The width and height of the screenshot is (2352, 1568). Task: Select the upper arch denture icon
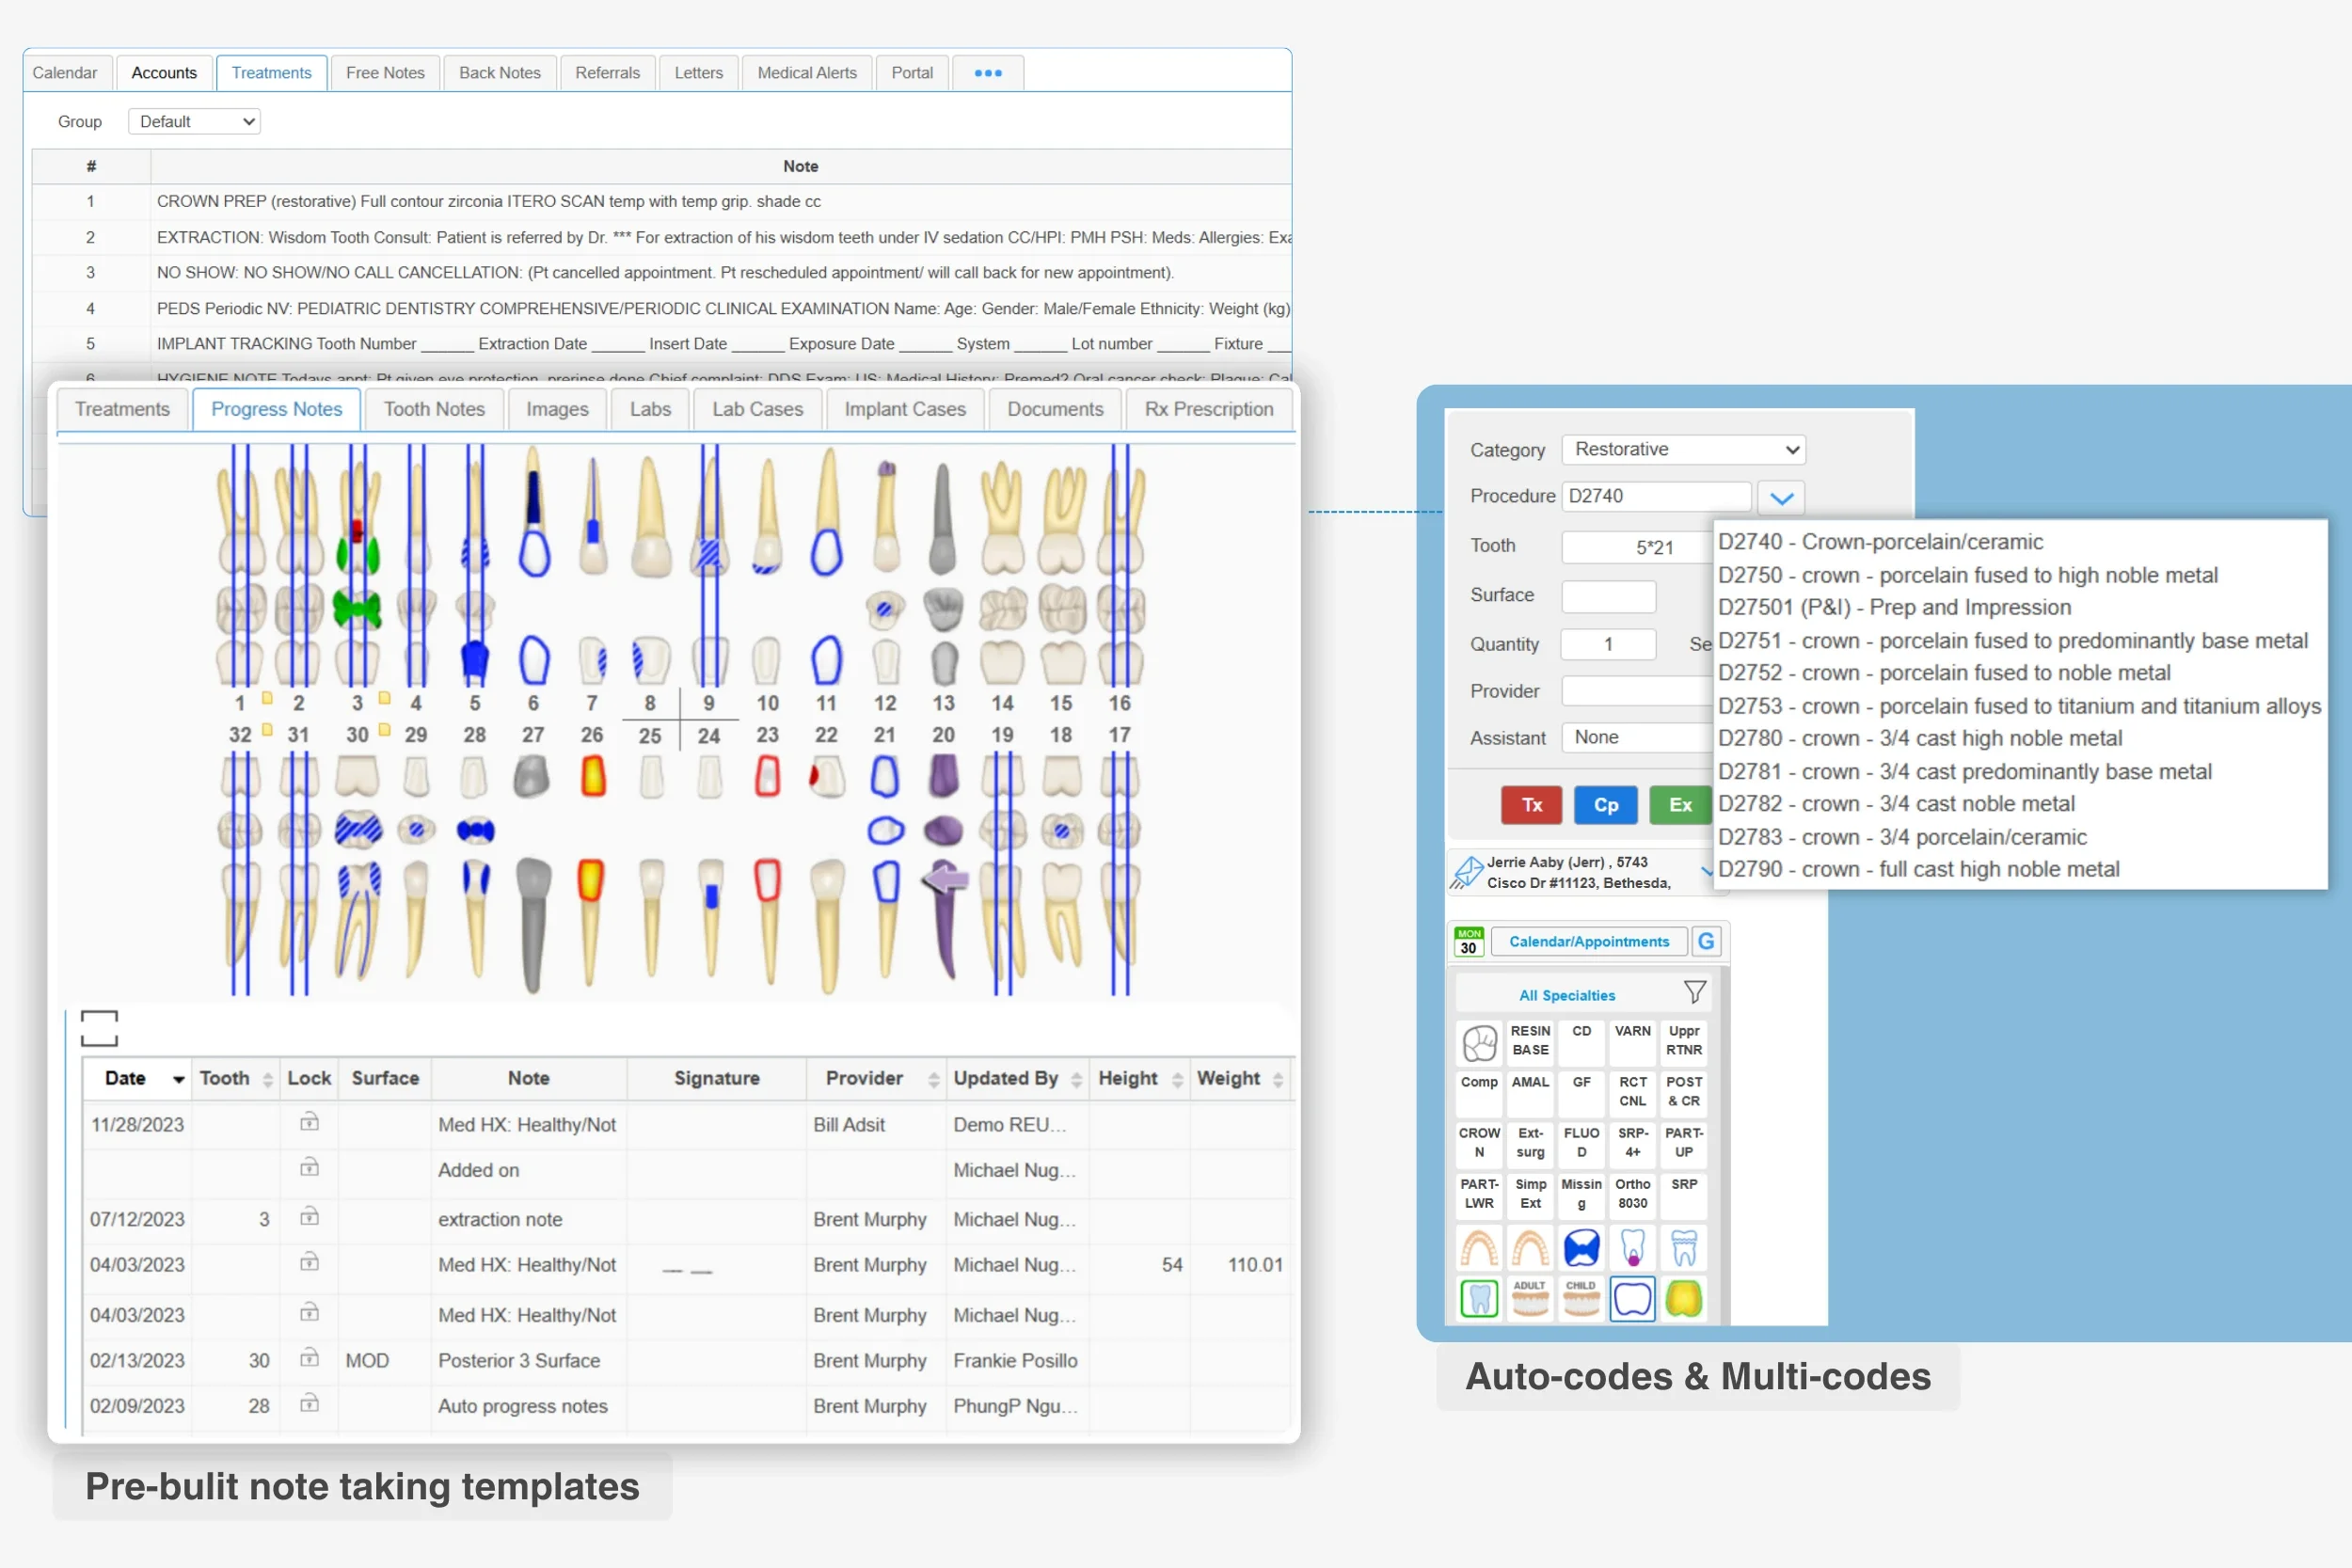pyautogui.click(x=1479, y=1248)
